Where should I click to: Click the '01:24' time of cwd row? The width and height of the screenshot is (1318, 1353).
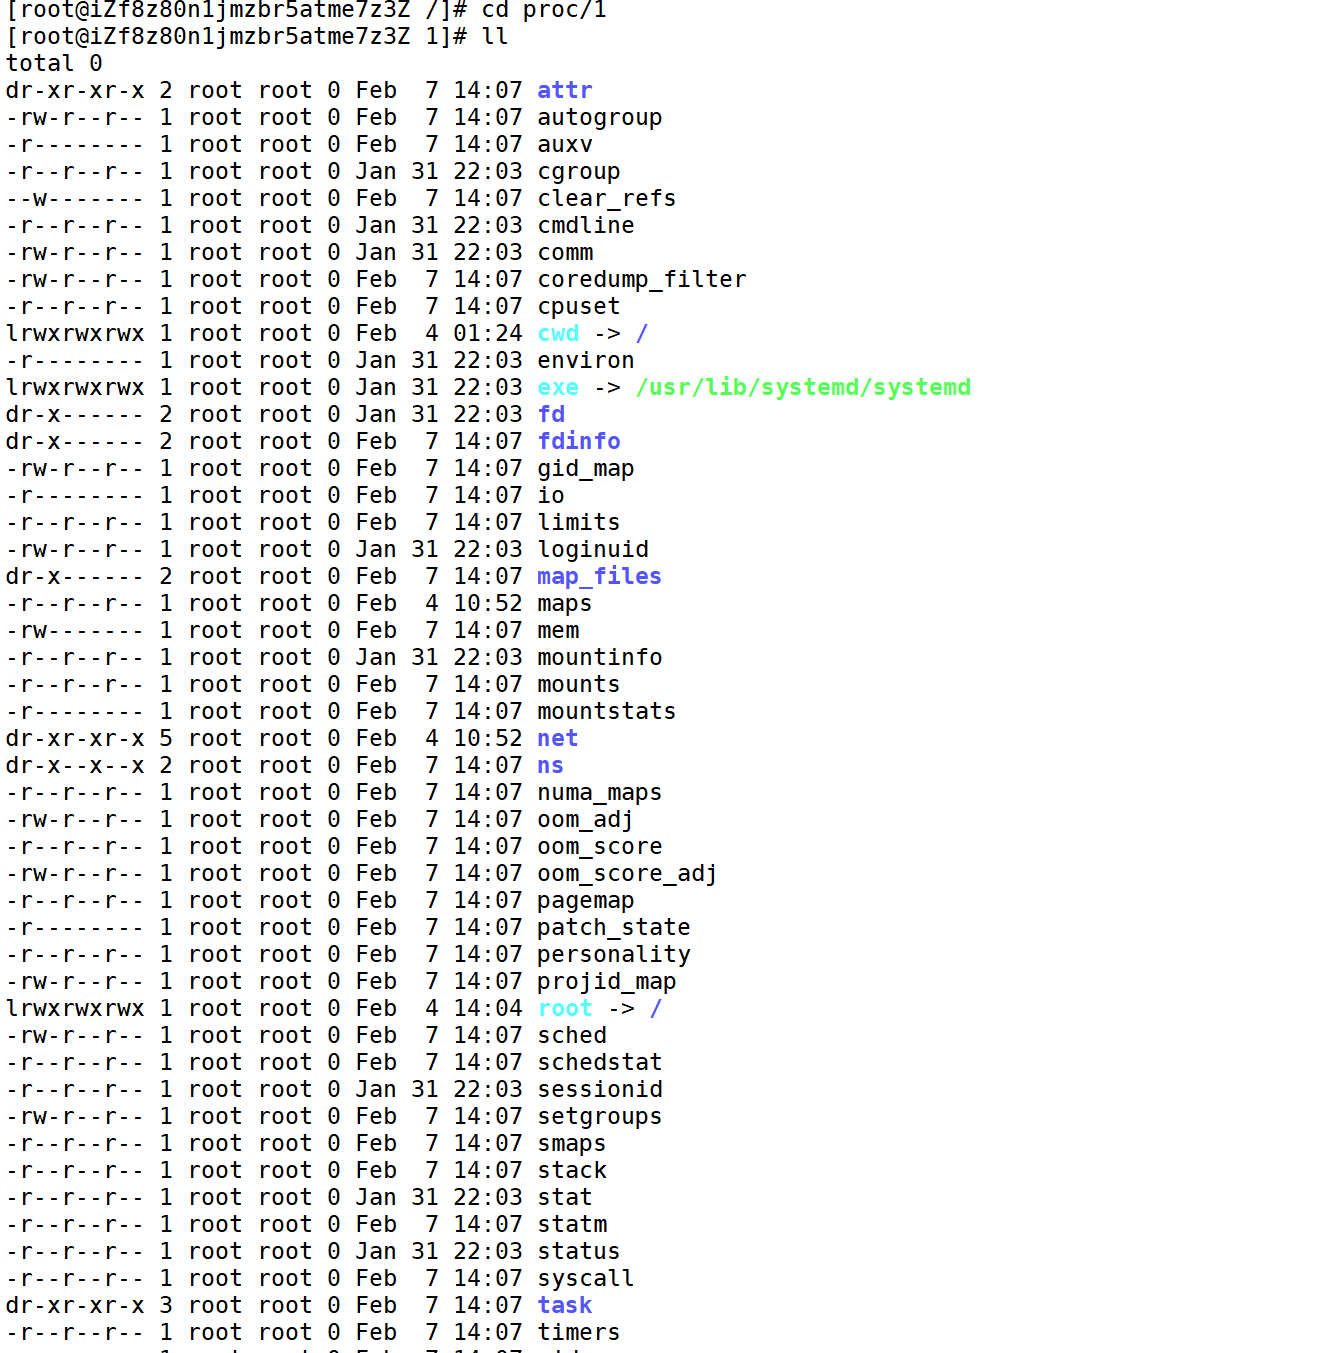coord(488,333)
